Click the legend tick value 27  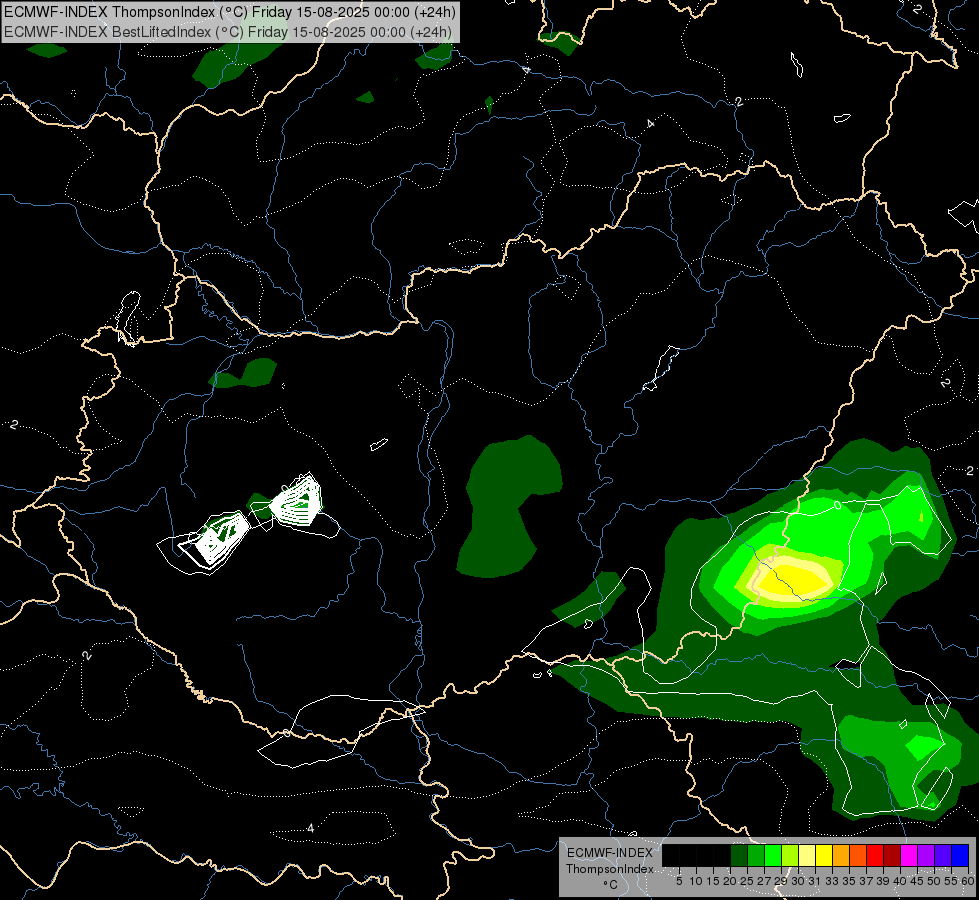pos(764,881)
